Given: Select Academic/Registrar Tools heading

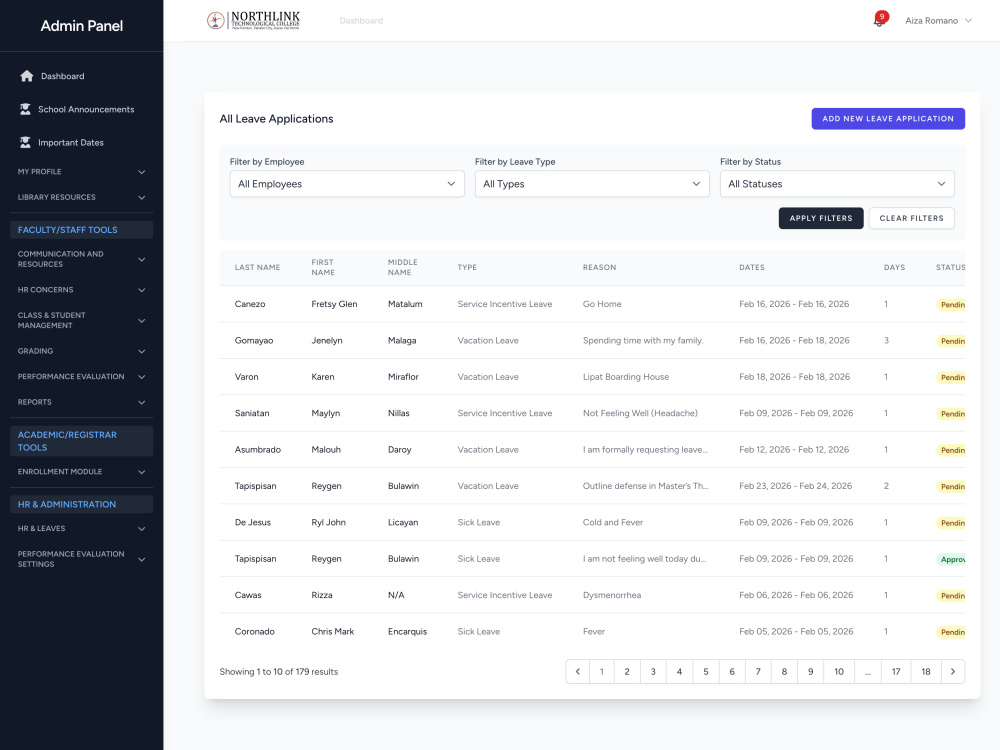Looking at the screenshot, I should [82, 441].
